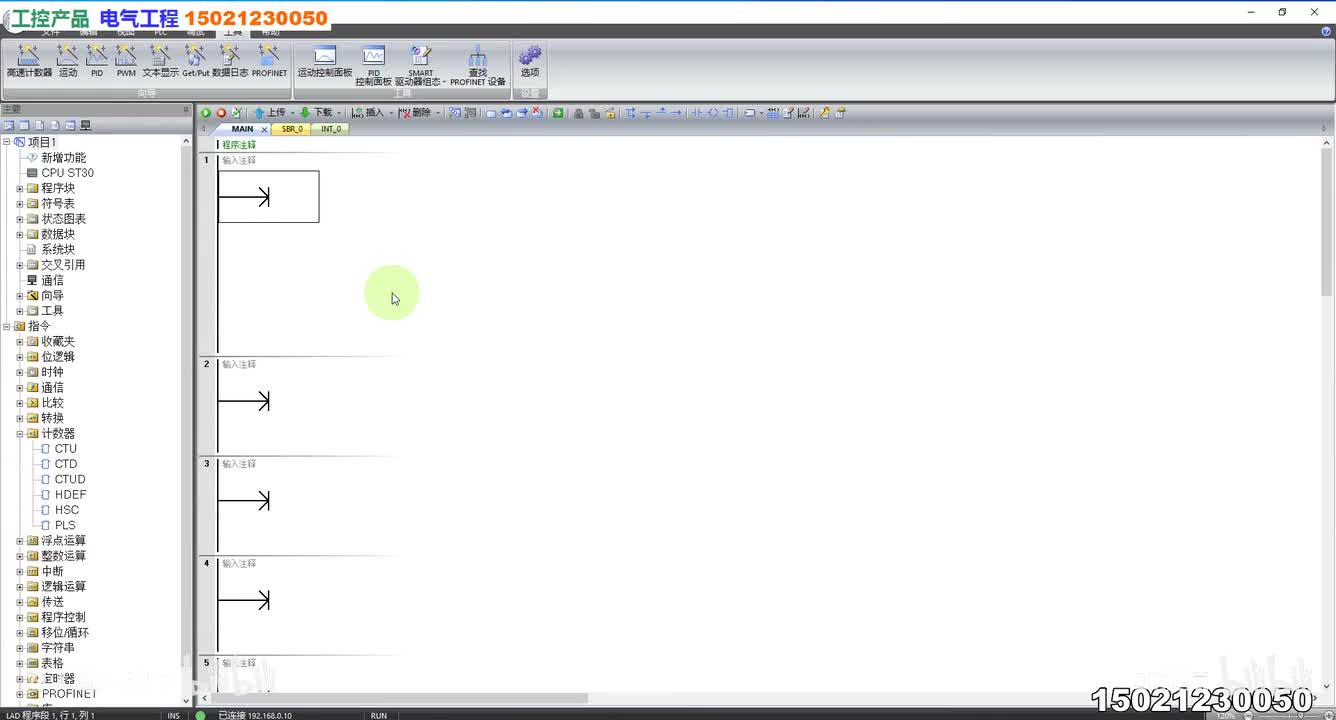Click the red STOP button in editor toolbar
1336x720 pixels.
(x=221, y=113)
